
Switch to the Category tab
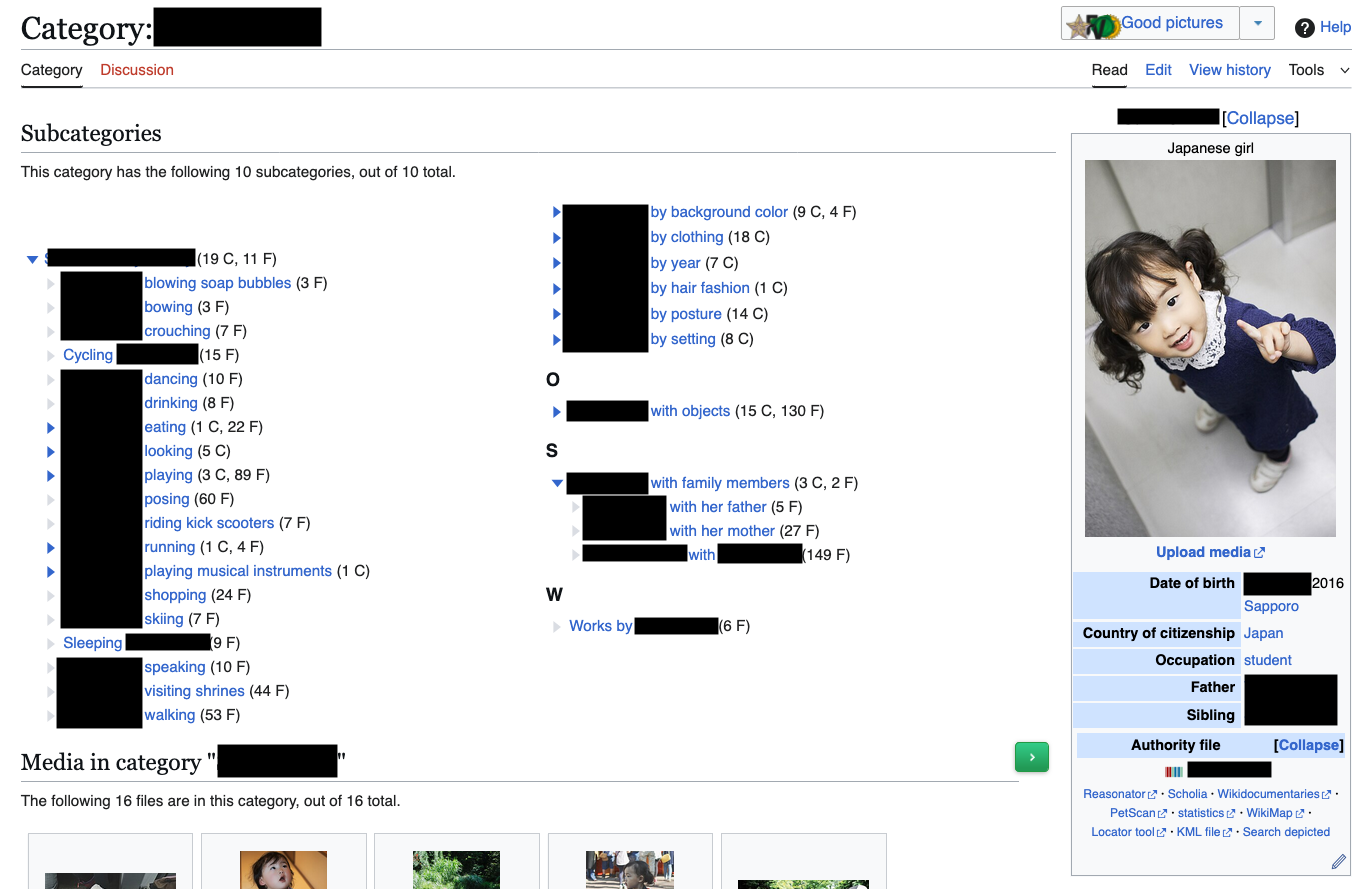point(52,70)
